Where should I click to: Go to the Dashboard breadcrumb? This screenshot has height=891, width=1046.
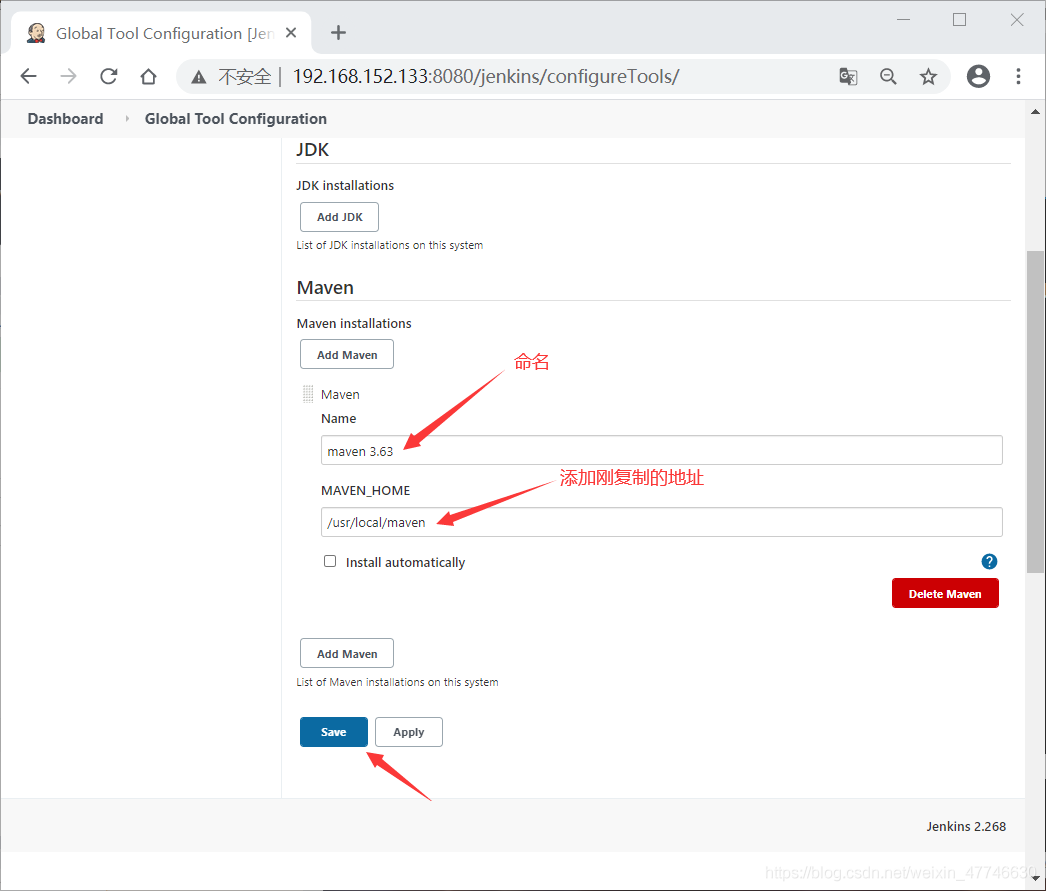65,119
